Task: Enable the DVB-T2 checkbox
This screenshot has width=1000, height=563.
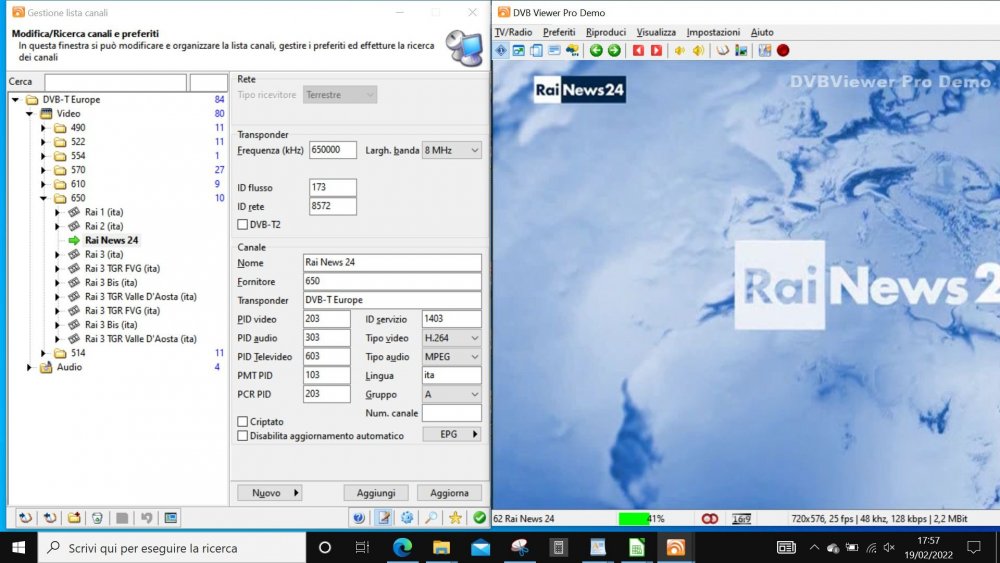Action: click(x=242, y=224)
